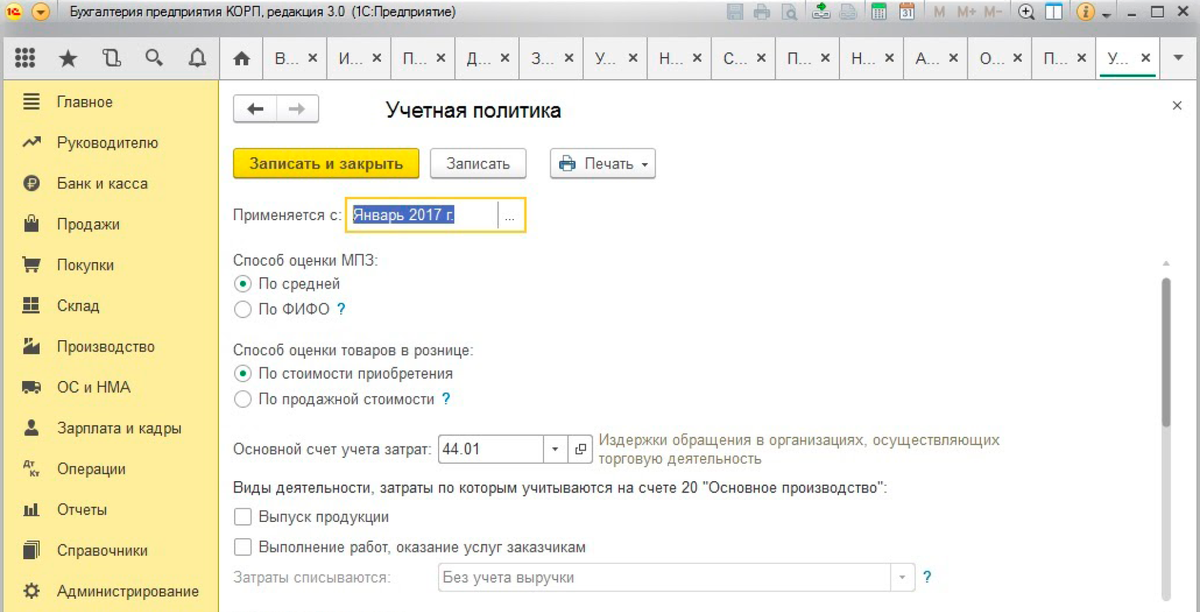Close the Учетная политика form with X
Image resolution: width=1200 pixels, height=612 pixels.
(x=1177, y=105)
